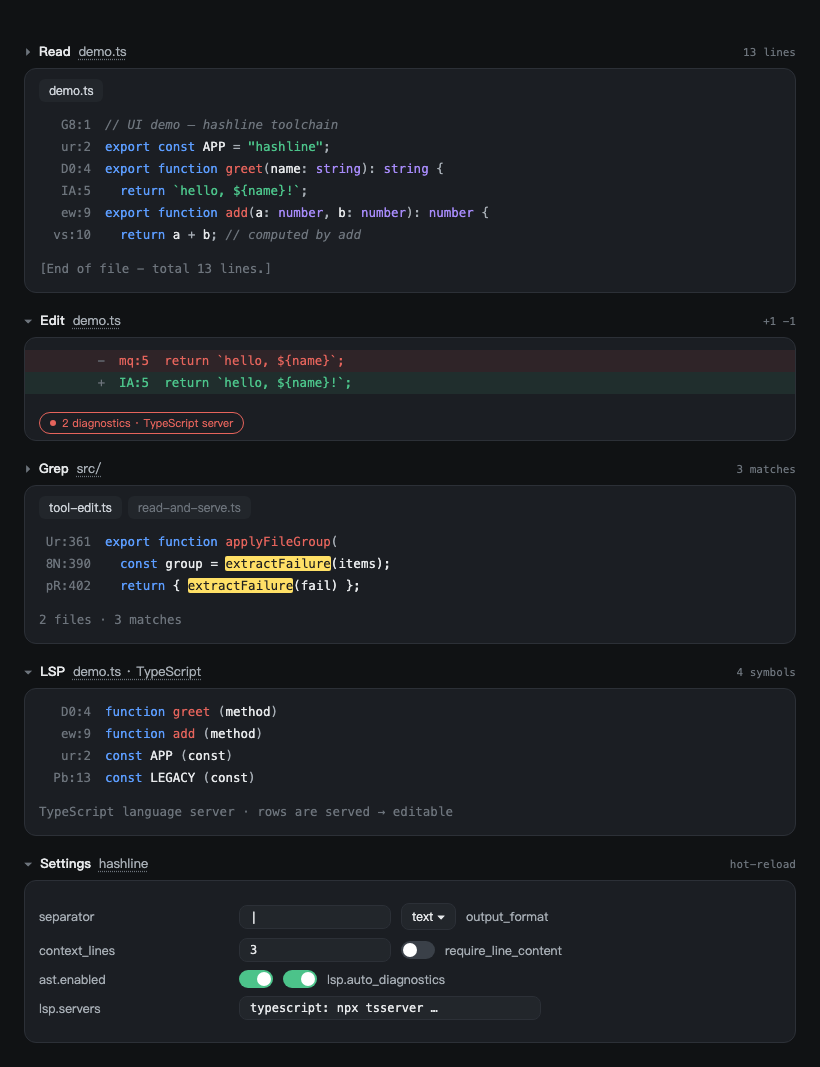Viewport: 820px width, 1067px height.
Task: Open the src/ link in Grep header
Action: (88, 469)
